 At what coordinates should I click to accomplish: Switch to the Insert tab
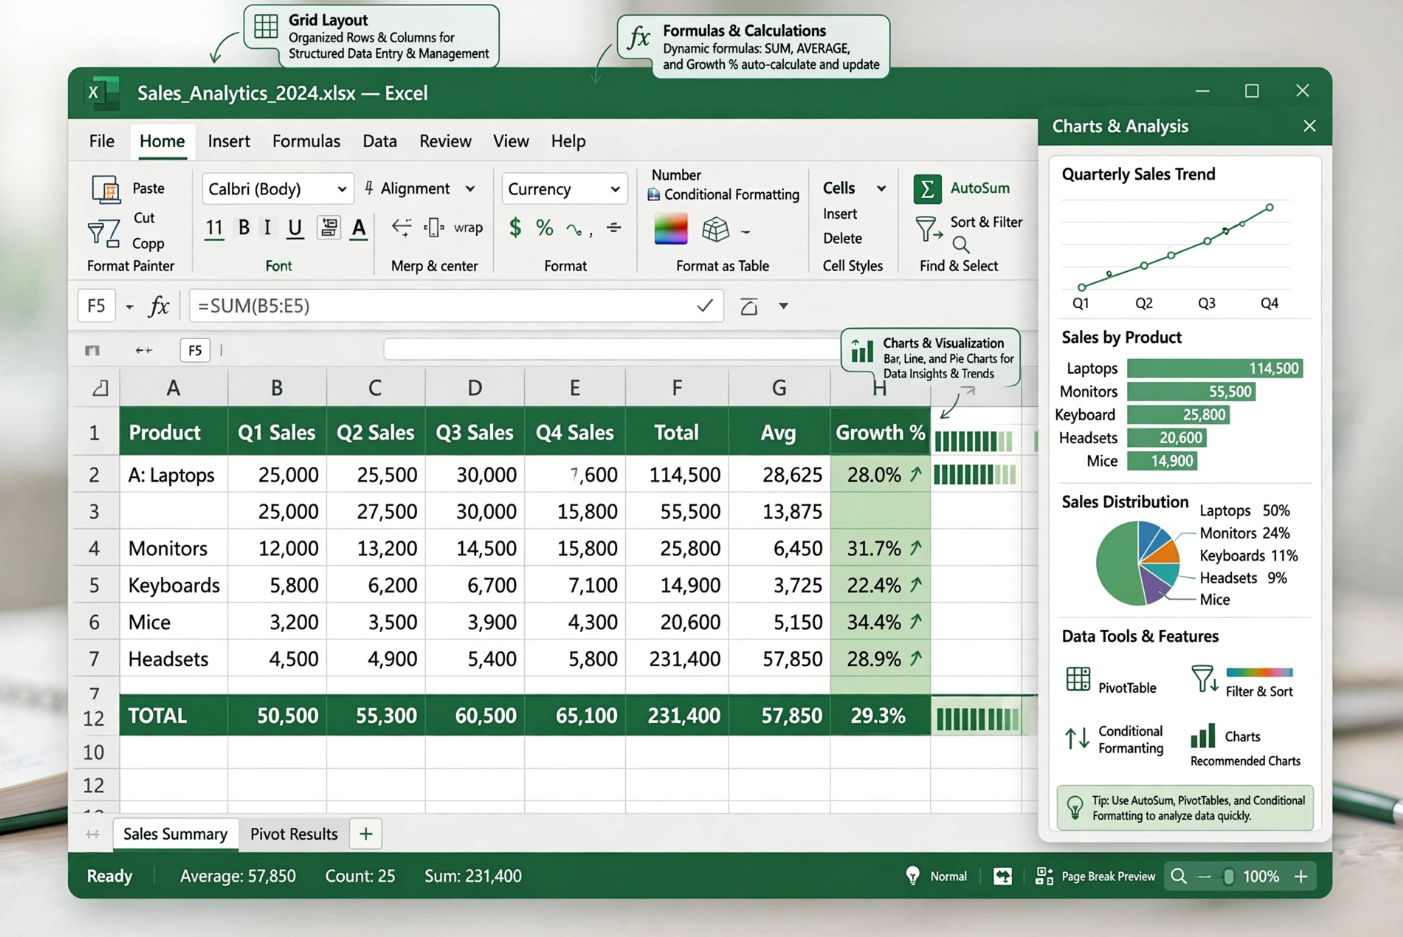(x=229, y=141)
